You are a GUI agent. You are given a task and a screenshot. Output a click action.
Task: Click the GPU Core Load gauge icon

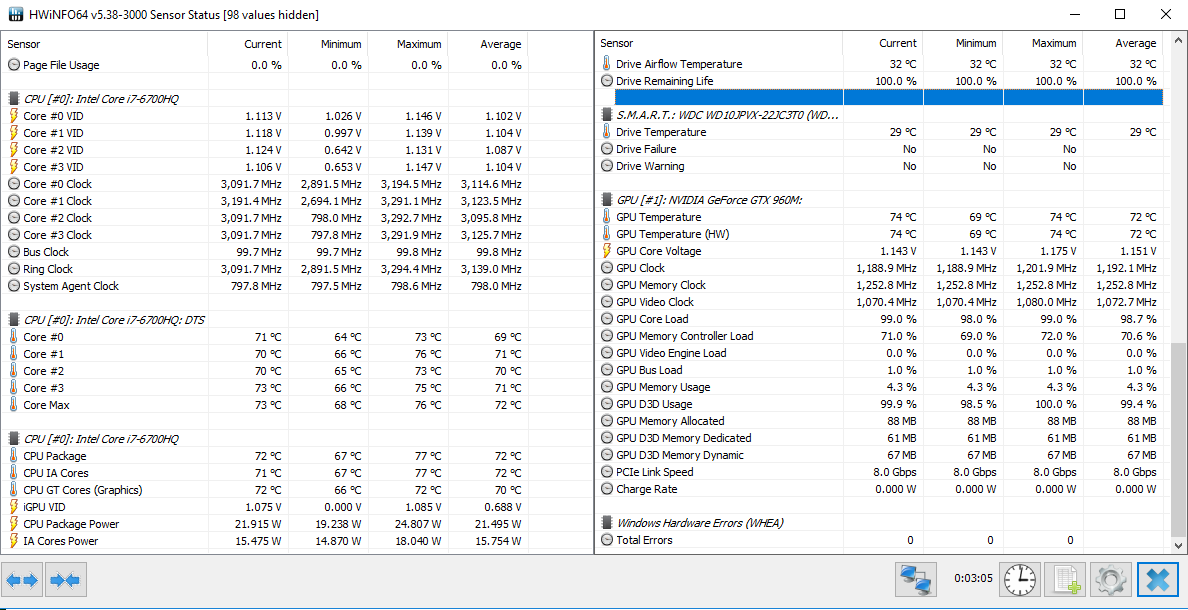pyautogui.click(x=606, y=319)
